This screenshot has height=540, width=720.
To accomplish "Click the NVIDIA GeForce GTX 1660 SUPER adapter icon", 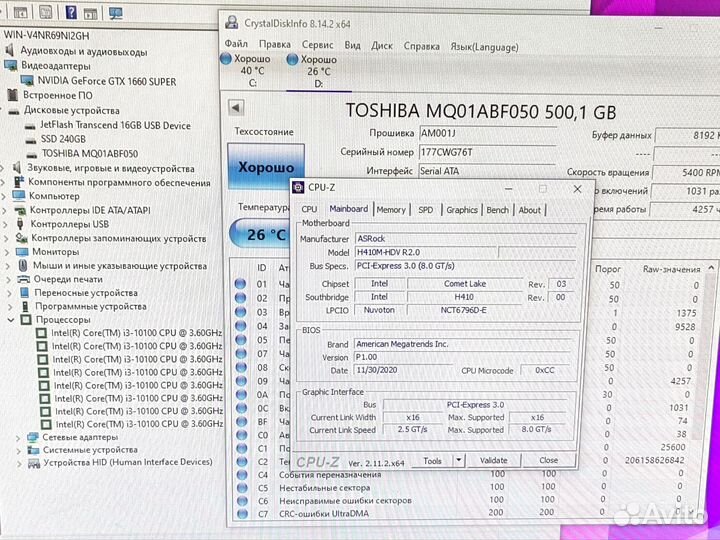I will pos(27,81).
